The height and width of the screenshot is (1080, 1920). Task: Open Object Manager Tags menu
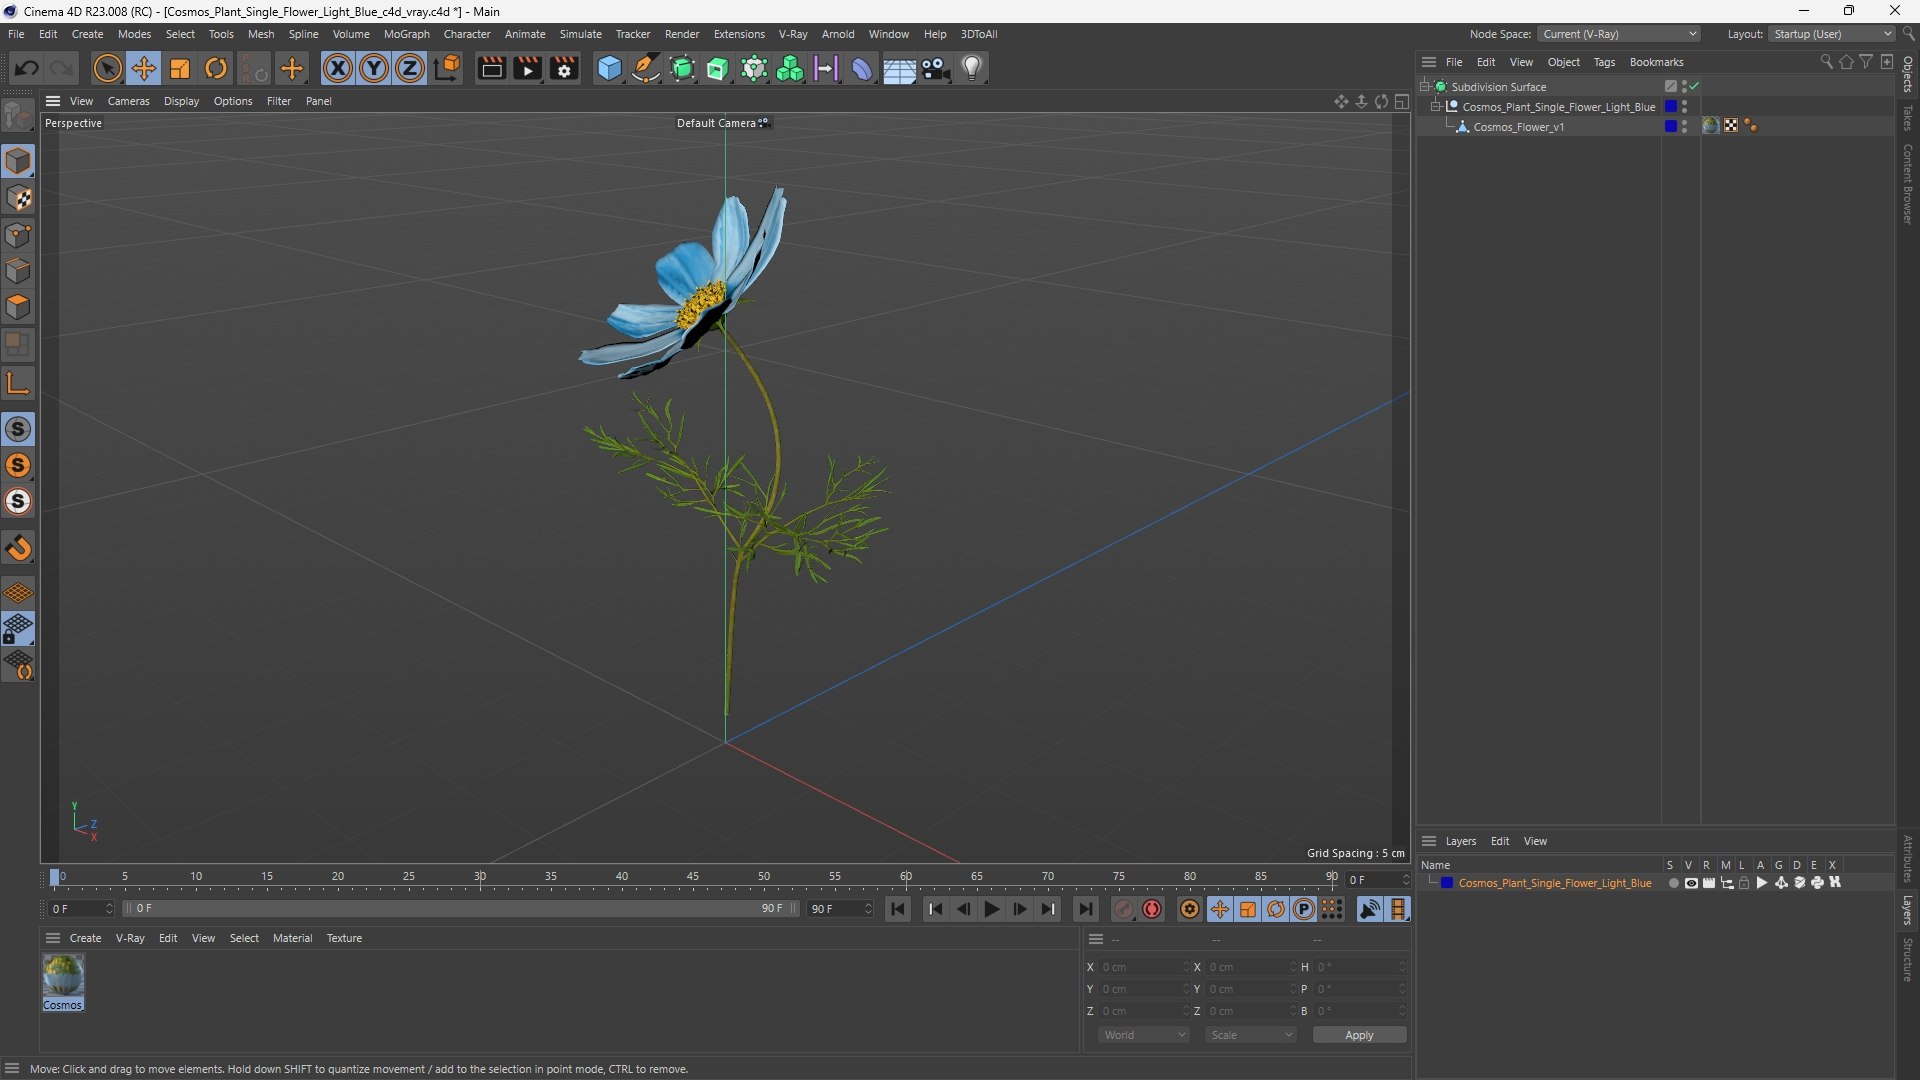[1604, 62]
